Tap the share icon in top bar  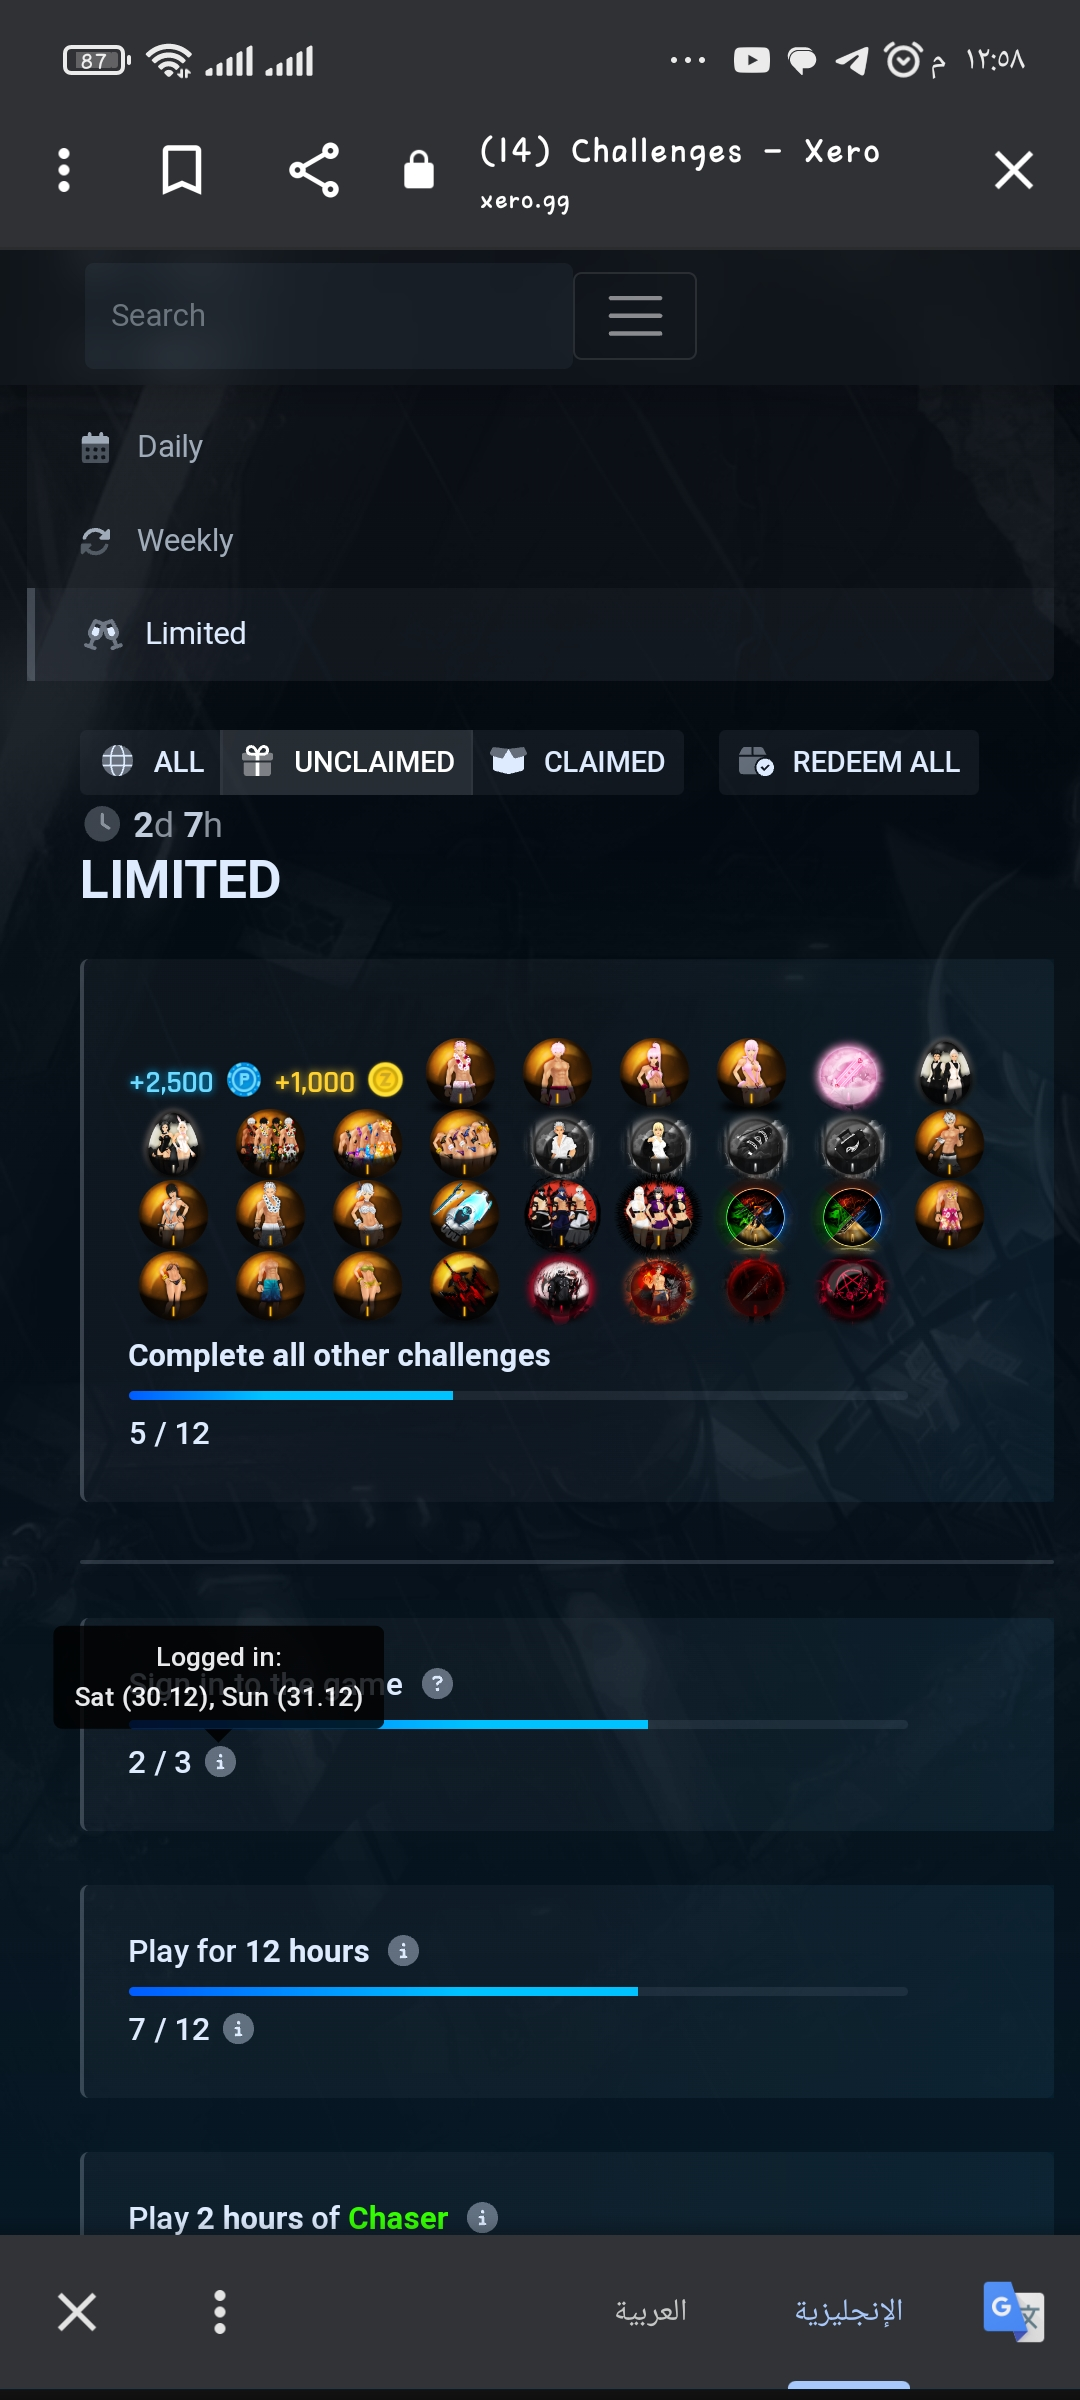pyautogui.click(x=314, y=170)
